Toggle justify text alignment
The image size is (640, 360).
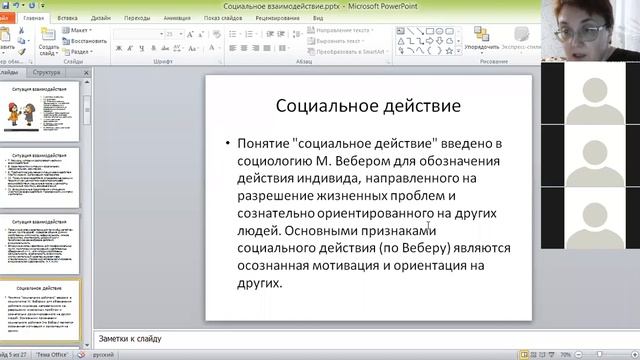[x=267, y=48]
